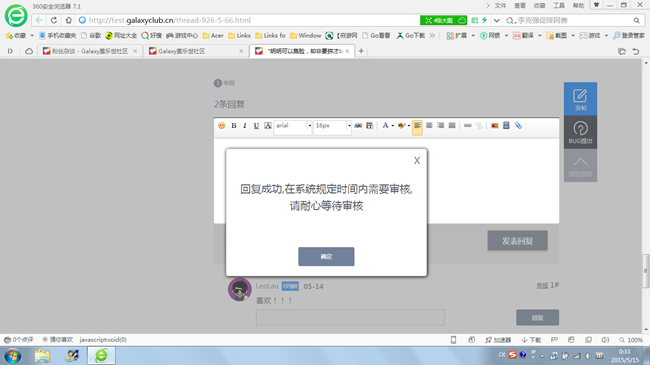Click LeoLau's avatar thumbnail
This screenshot has width=650, height=365.
[x=240, y=290]
